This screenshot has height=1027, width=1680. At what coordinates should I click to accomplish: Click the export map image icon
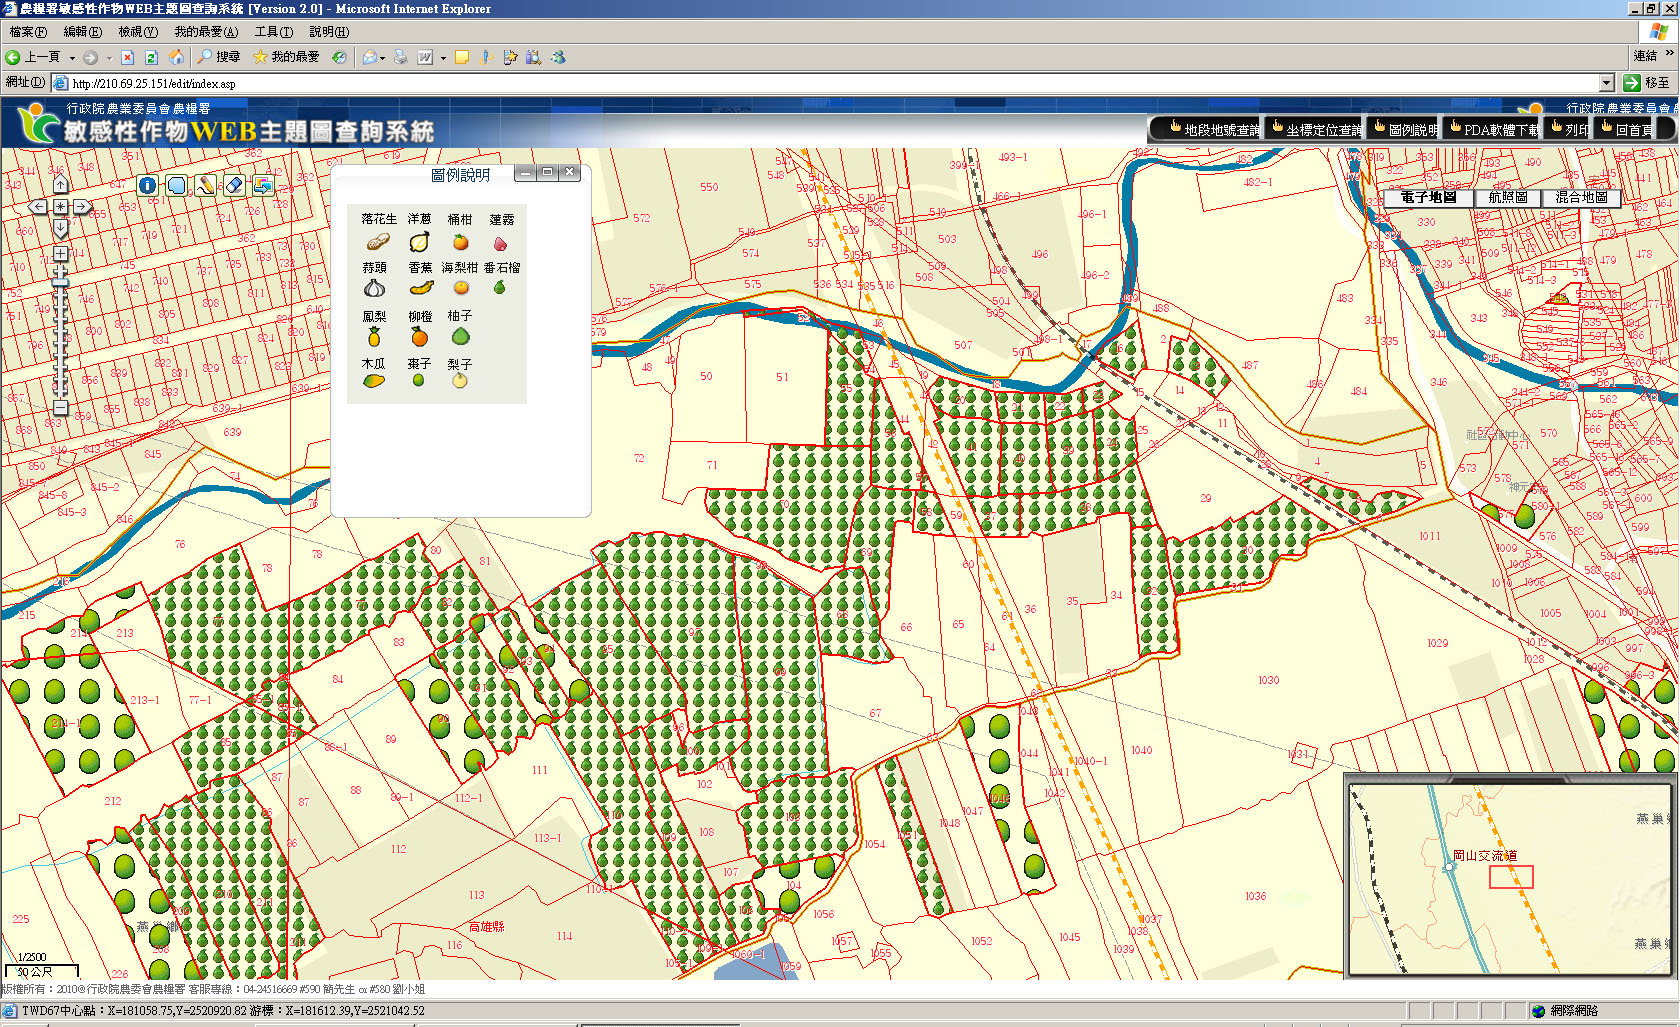263,185
